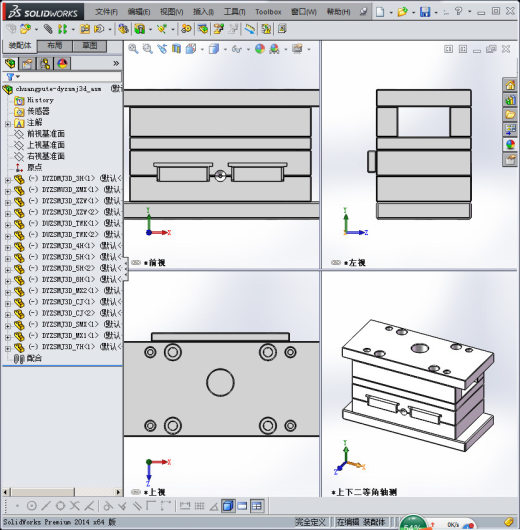Open the Display Style dropdown arrow
The image size is (520, 530).
pyautogui.click(x=225, y=50)
